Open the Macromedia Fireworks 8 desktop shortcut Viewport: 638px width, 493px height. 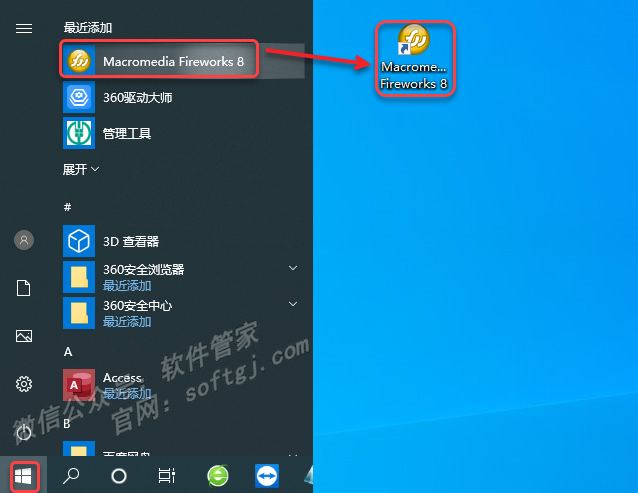pyautogui.click(x=414, y=57)
